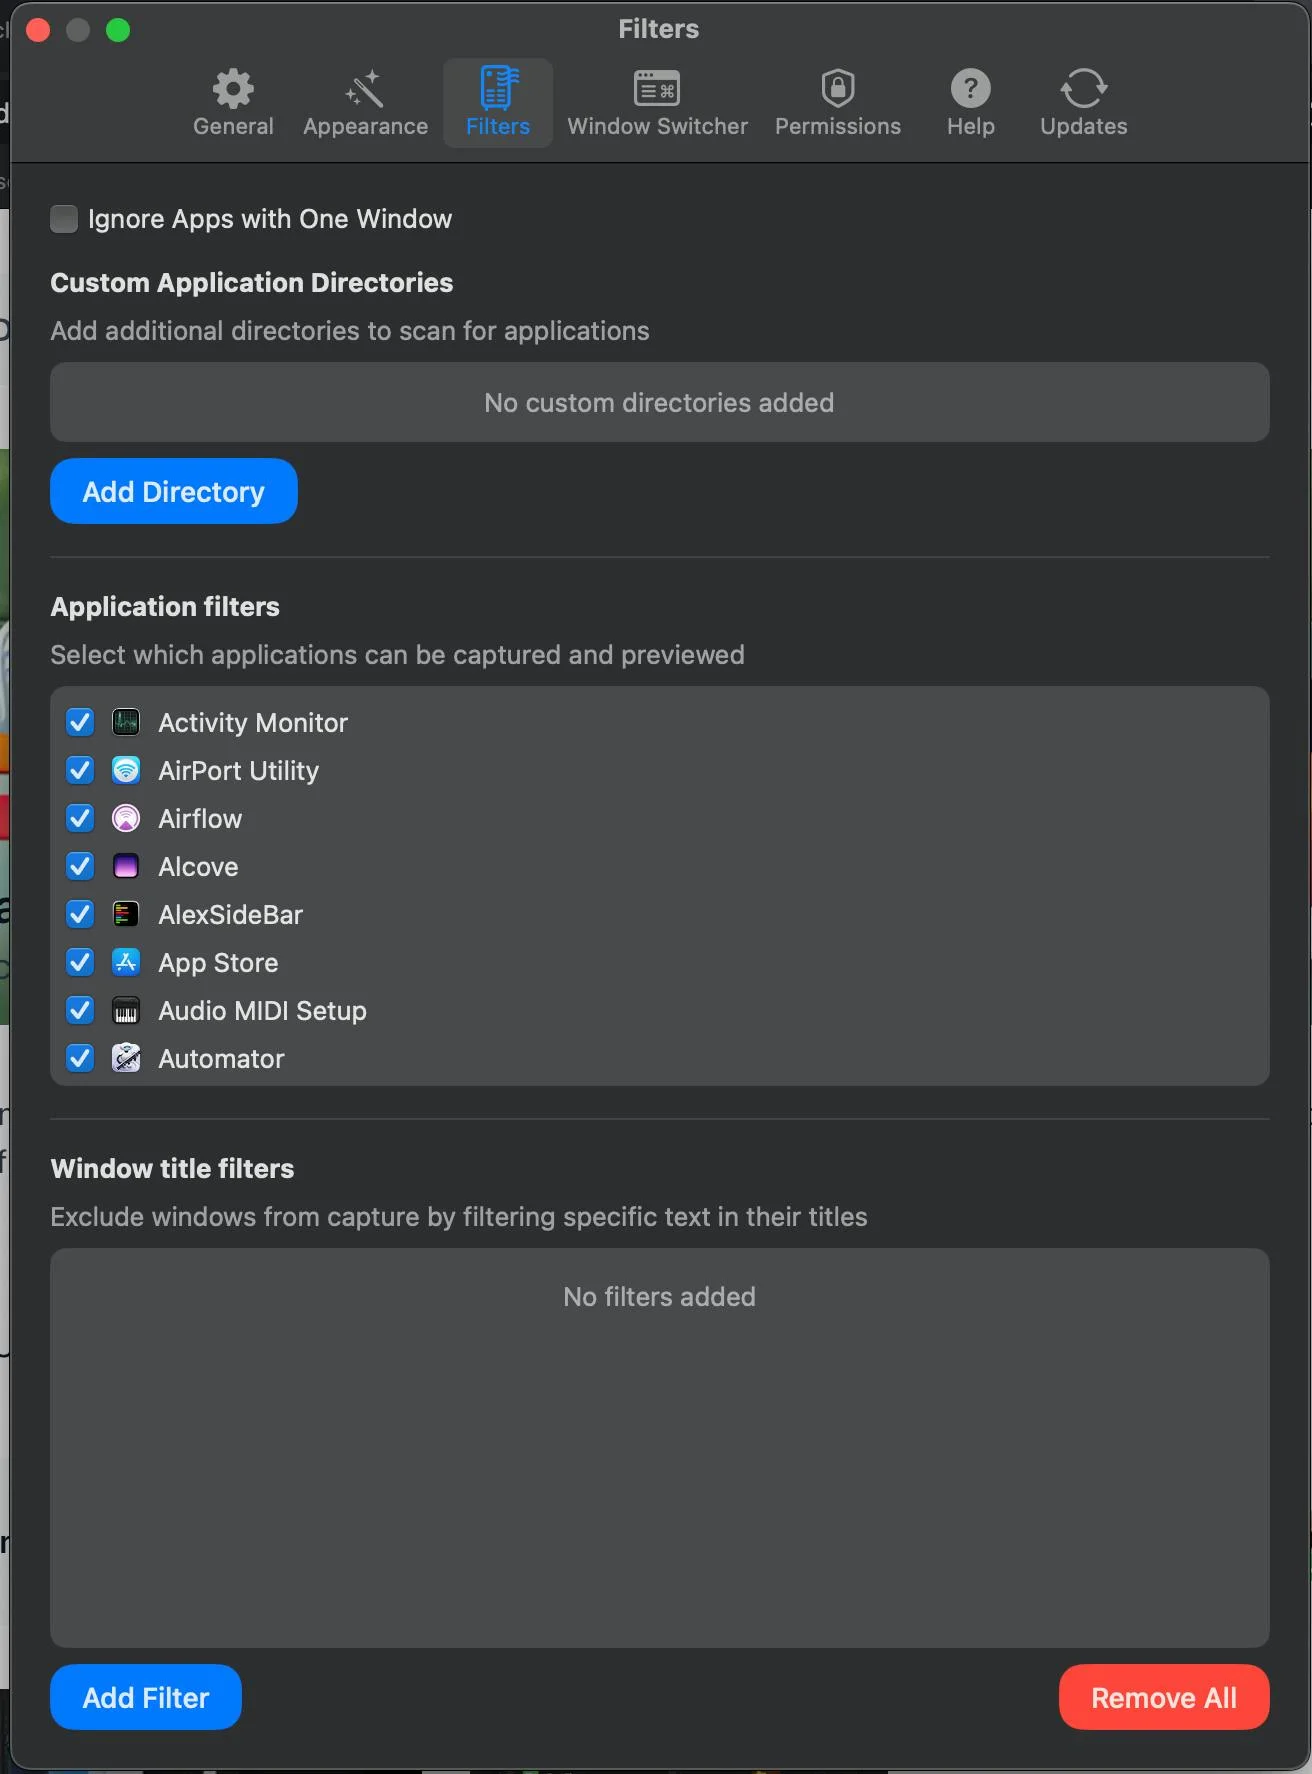
Task: Click the Airflow label
Action: coord(200,819)
